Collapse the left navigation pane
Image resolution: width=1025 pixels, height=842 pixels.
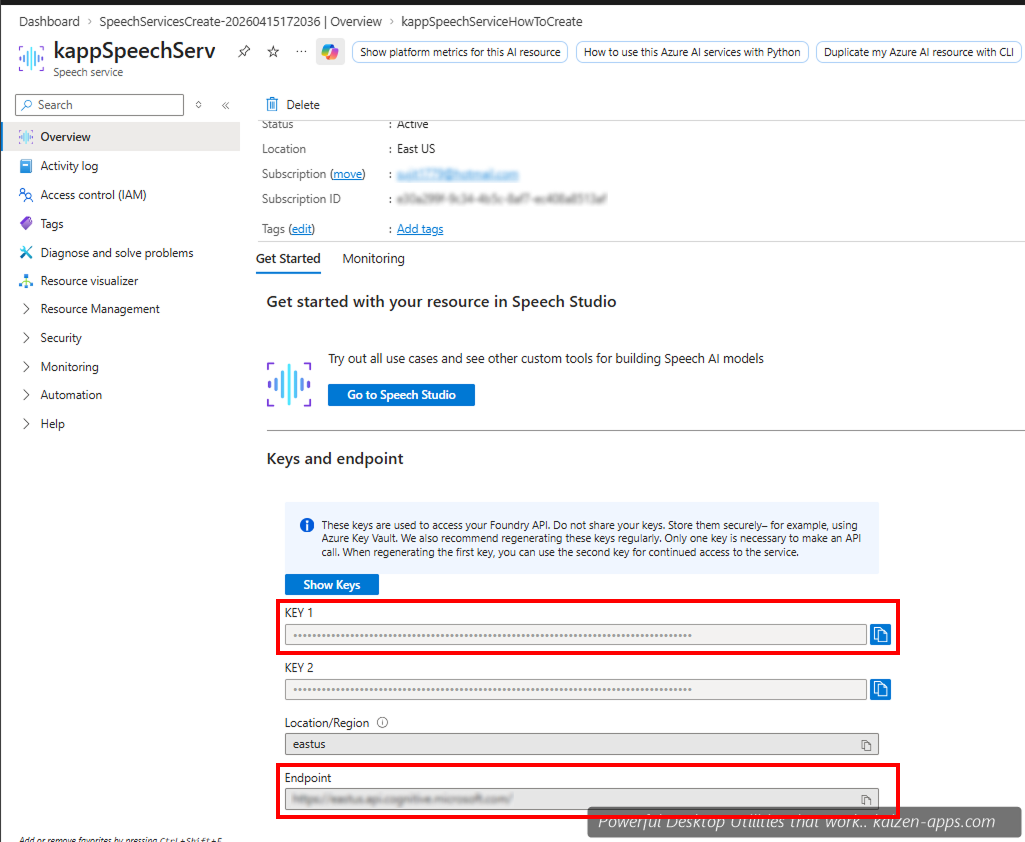(x=224, y=104)
